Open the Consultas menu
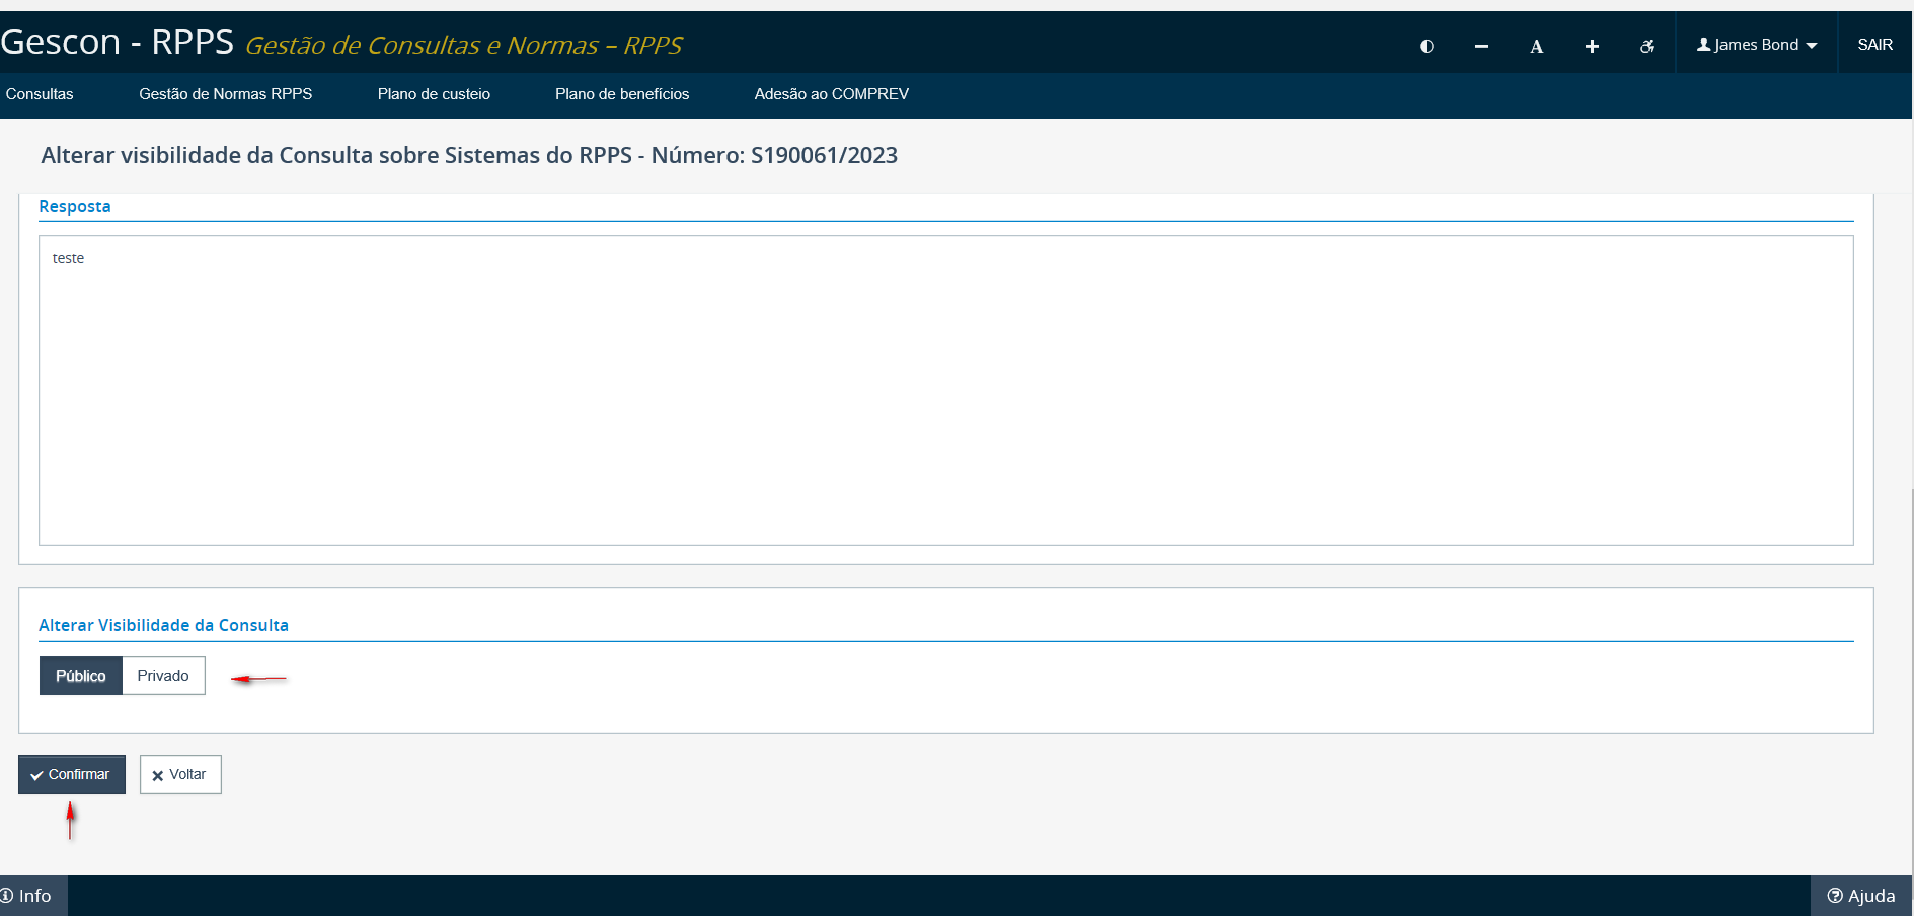 pos(40,94)
